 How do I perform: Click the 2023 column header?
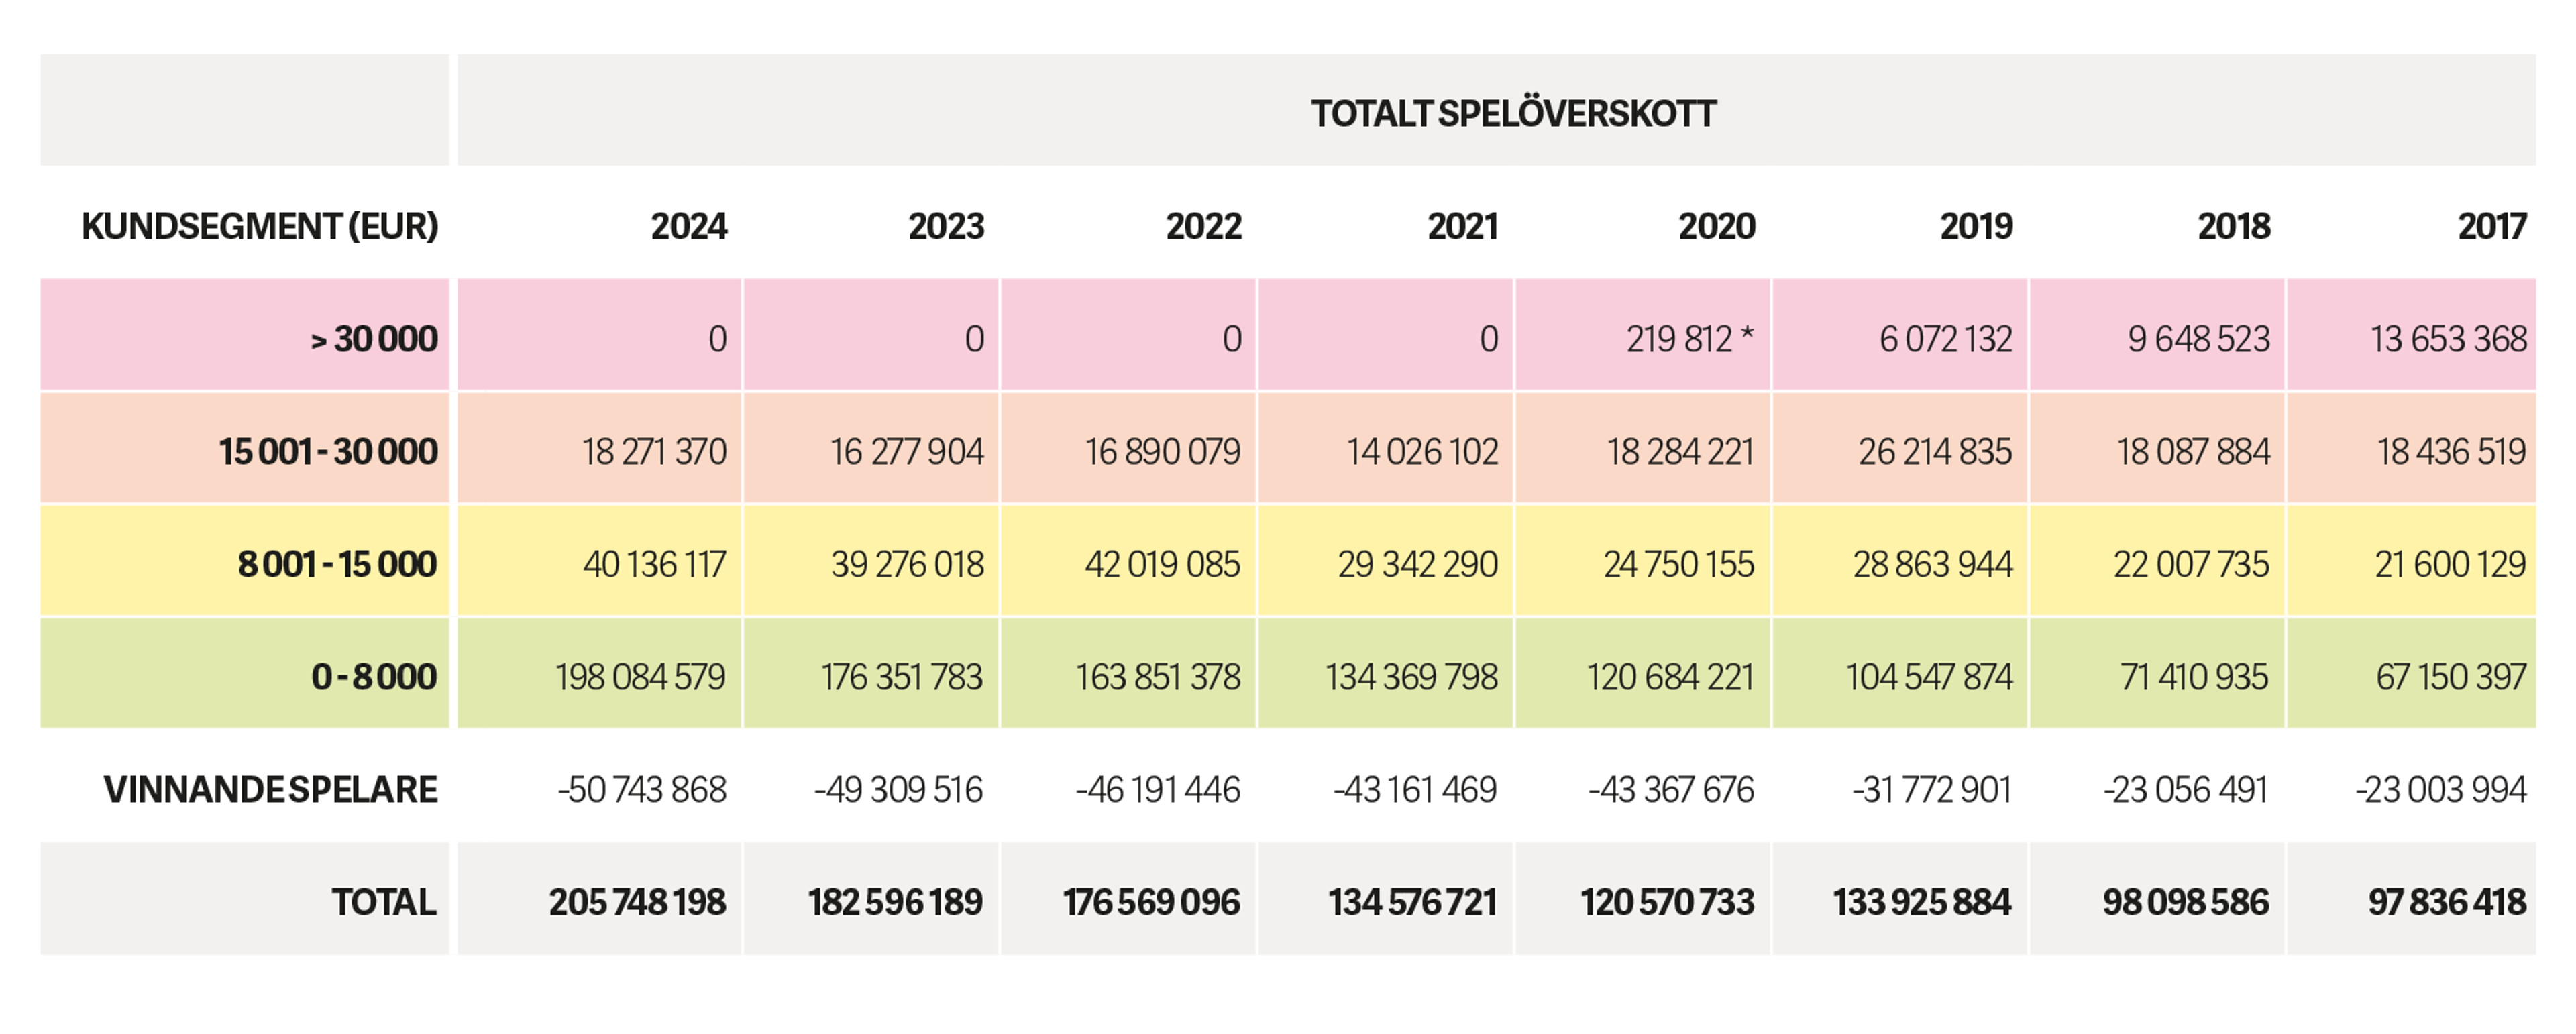point(946,227)
